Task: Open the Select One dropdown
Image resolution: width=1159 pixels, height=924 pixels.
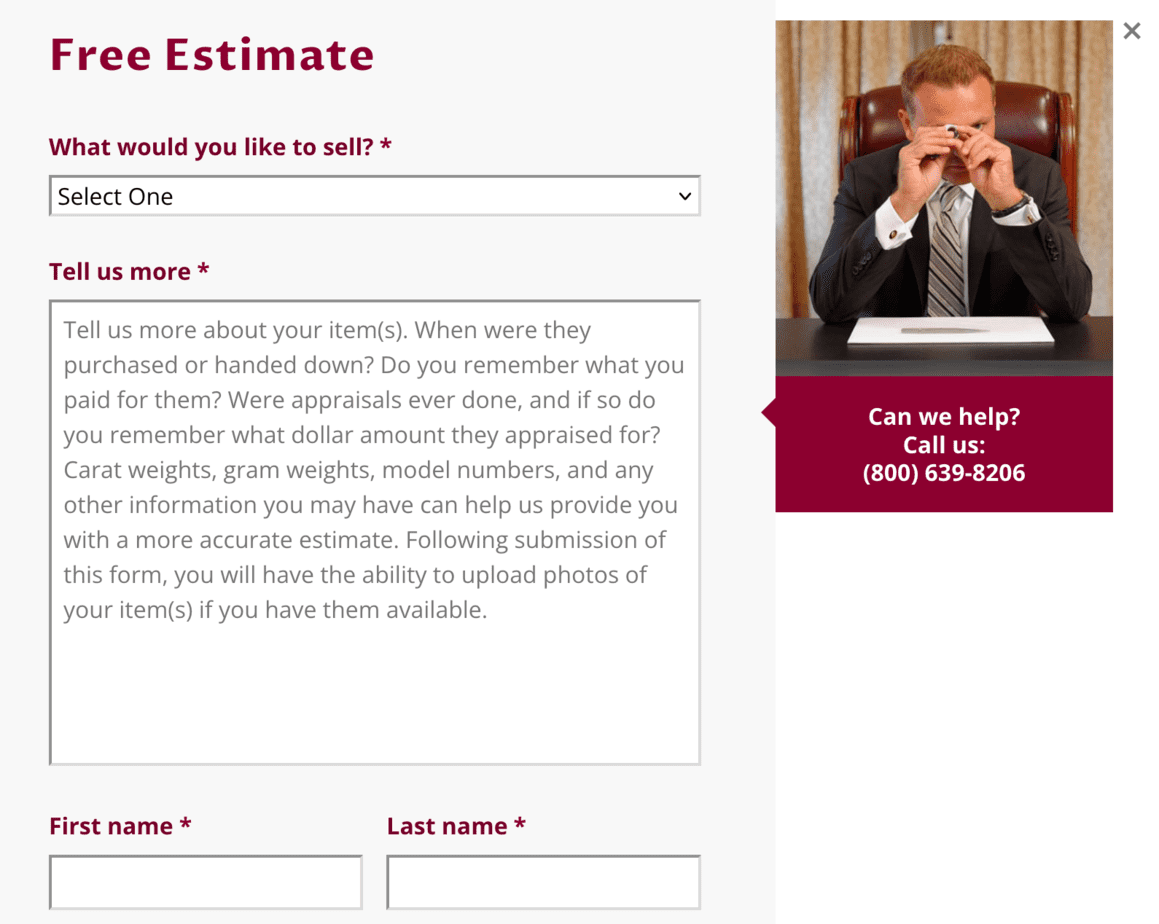Action: pyautogui.click(x=375, y=196)
